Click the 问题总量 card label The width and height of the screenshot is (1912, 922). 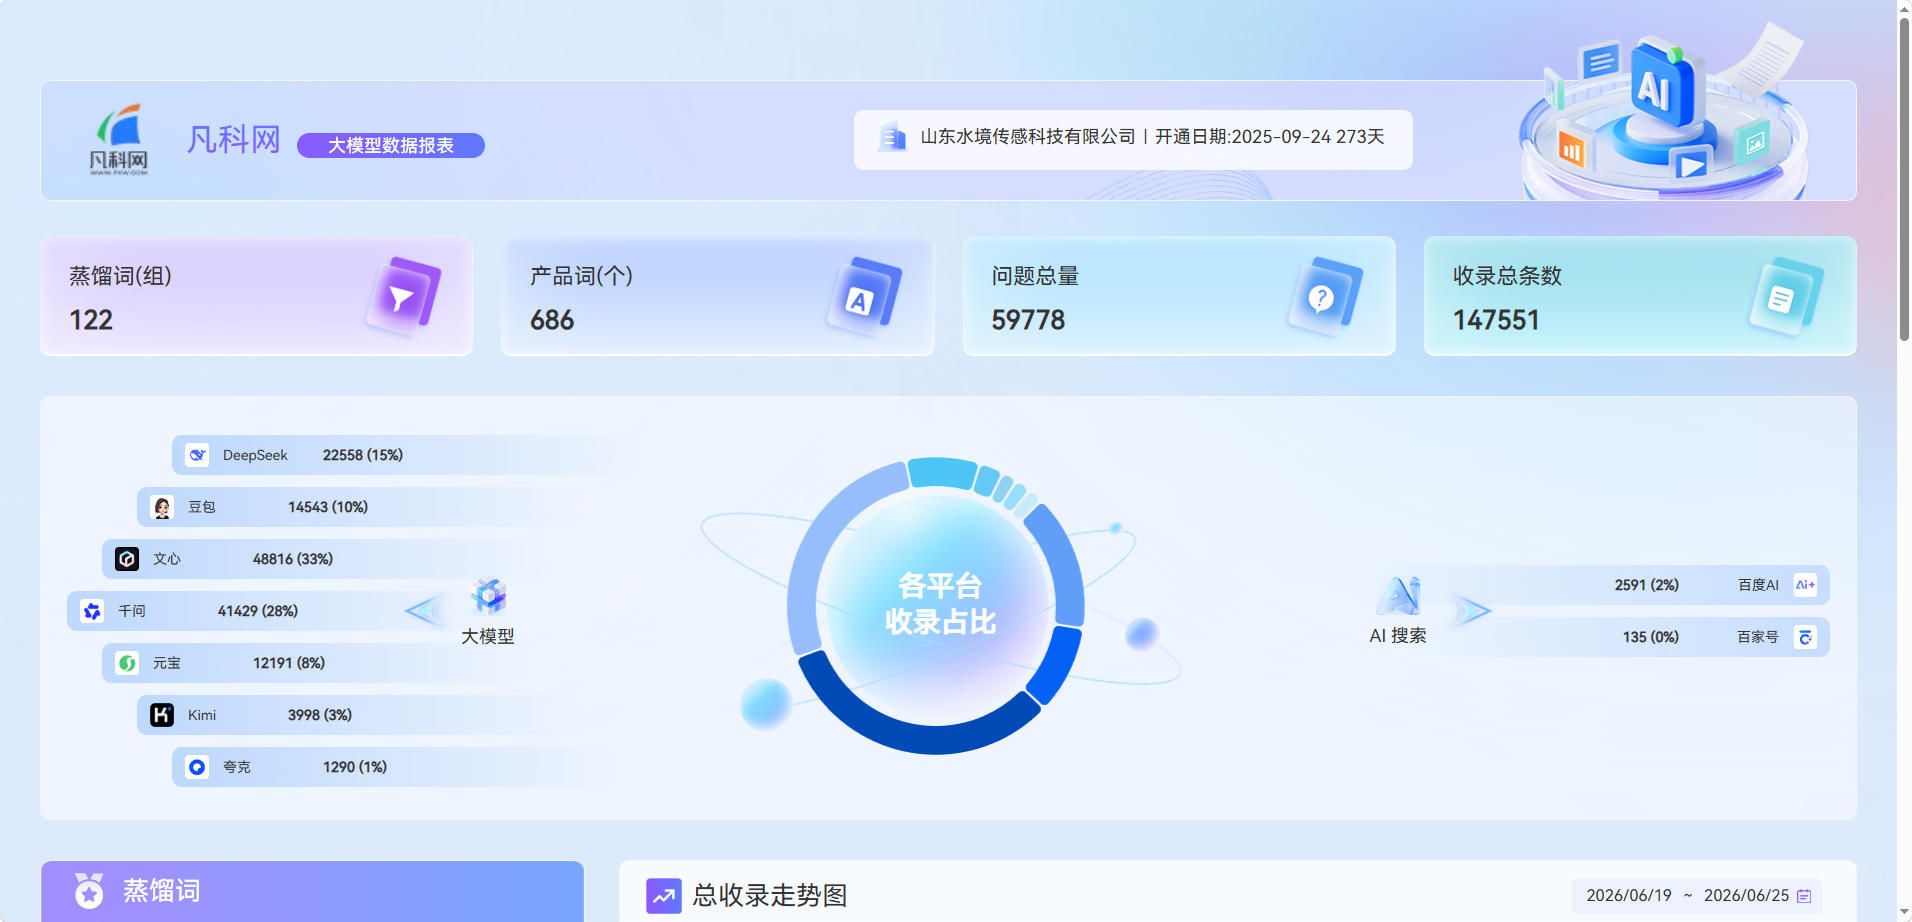coord(1035,276)
